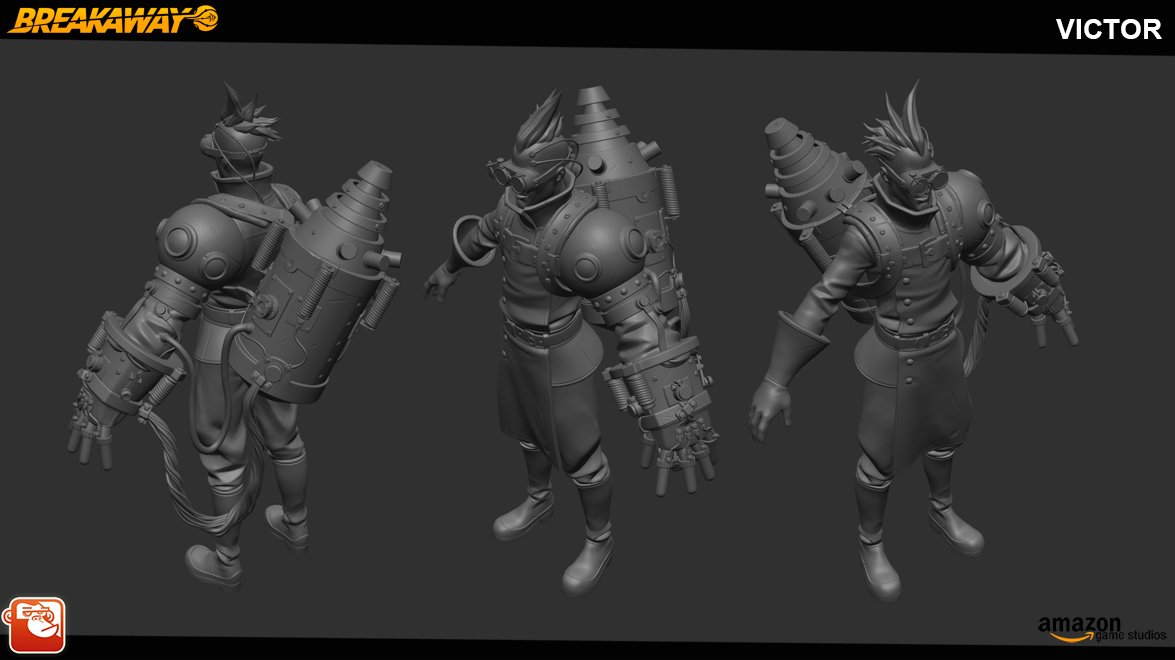1175x660 pixels.
Task: Click the Amazon Game Studios logo
Action: coord(1102,629)
